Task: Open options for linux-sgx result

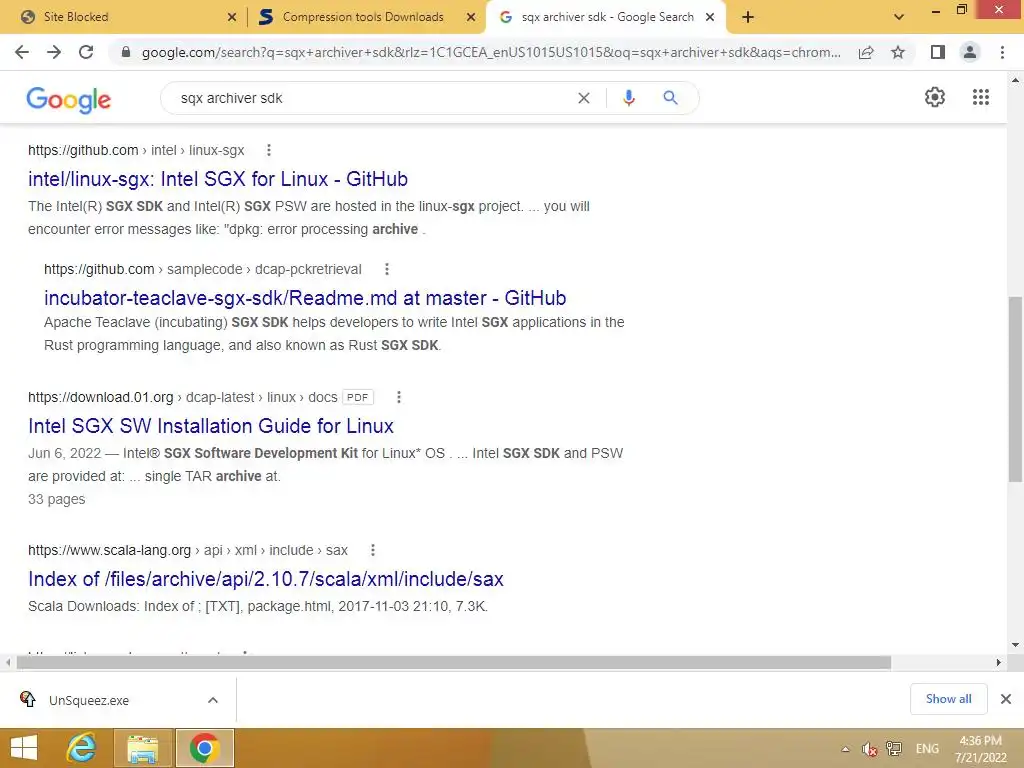Action: coord(268,150)
